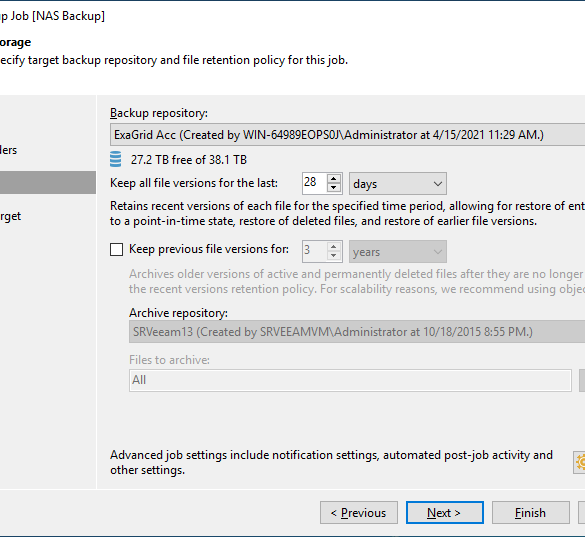Click the blue database storage icon
Viewport: 585px width, 537px height.
(x=115, y=159)
